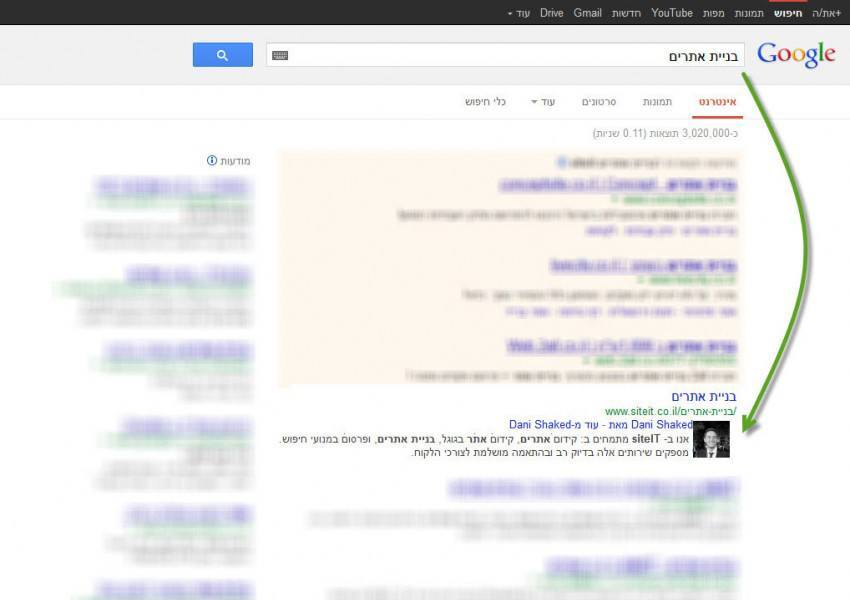Click the מודעות ads label

click(x=235, y=161)
